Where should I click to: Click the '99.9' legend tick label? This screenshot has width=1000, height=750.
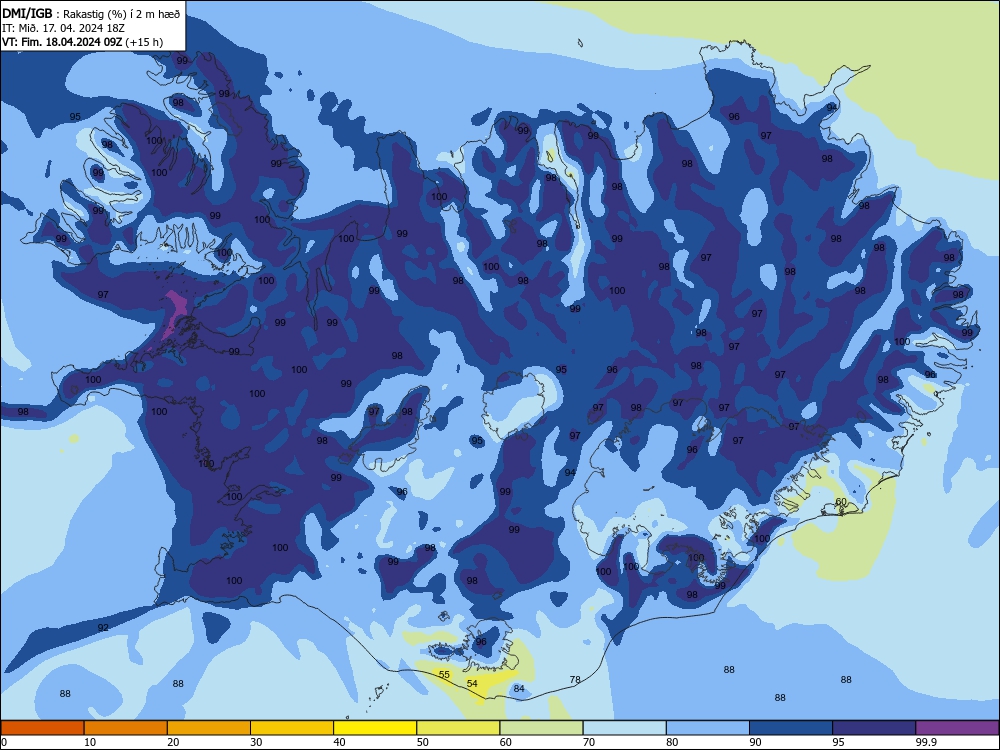coord(926,742)
